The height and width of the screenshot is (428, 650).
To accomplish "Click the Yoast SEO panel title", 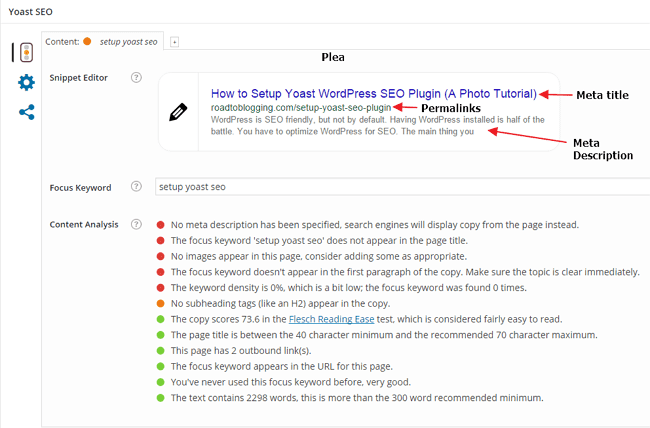I will pyautogui.click(x=31, y=12).
